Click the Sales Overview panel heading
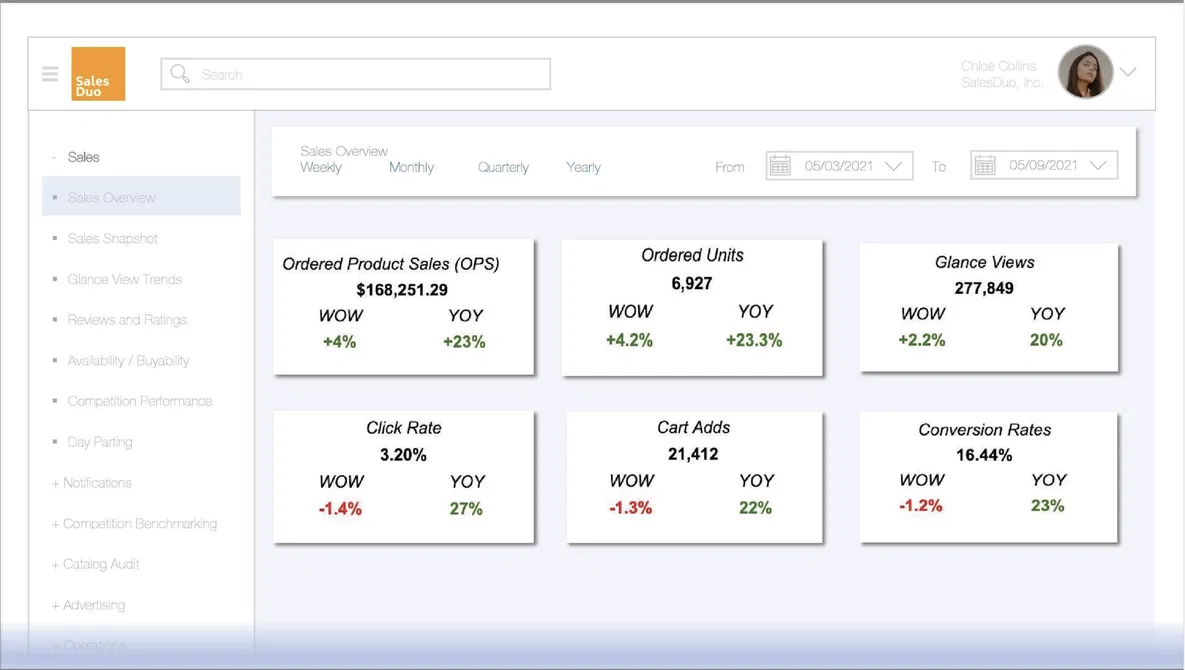Screen dimensions: 1185x670 pos(344,151)
